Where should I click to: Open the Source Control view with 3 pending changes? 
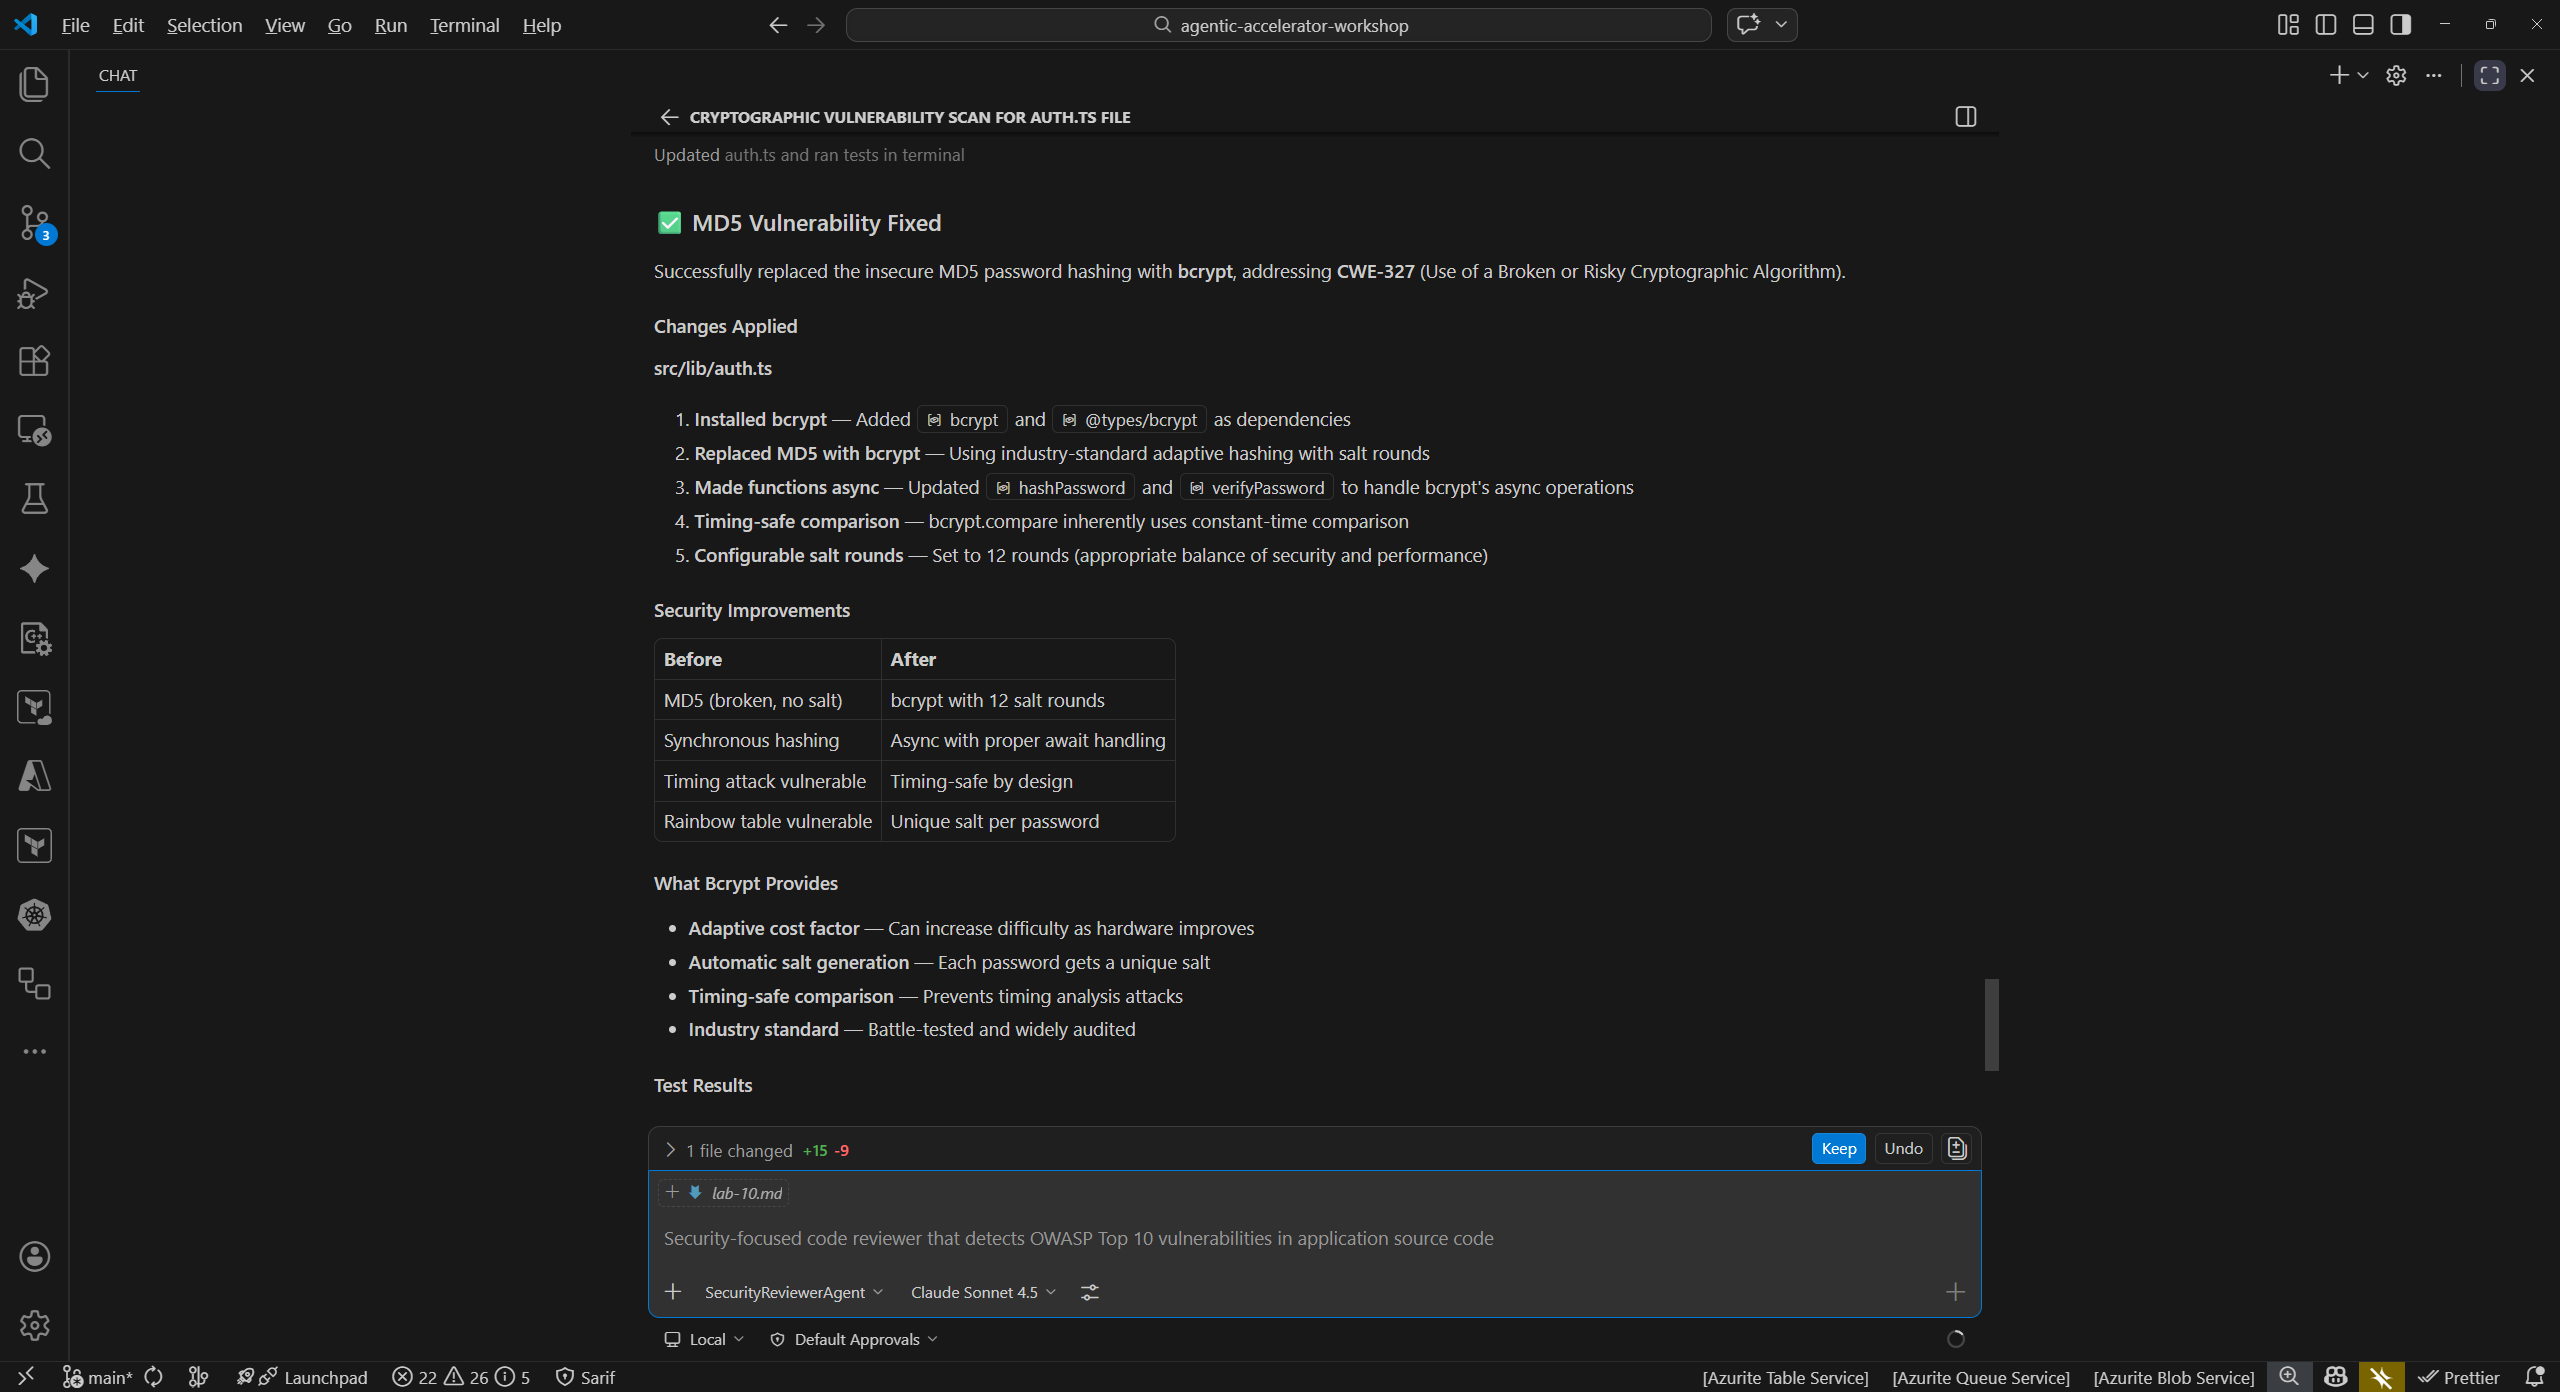[x=35, y=223]
